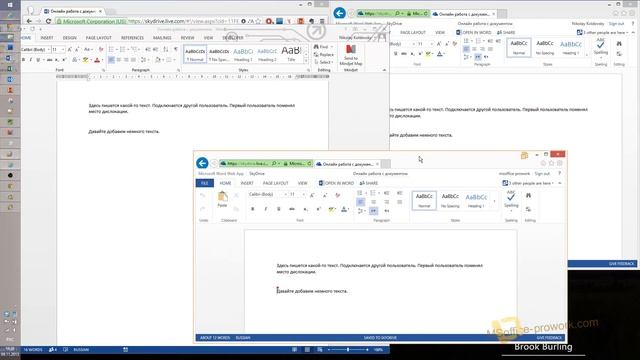This screenshot has height=360, width=640.
Task: Click align left in front Web App Paragraph group
Action: pos(360,202)
